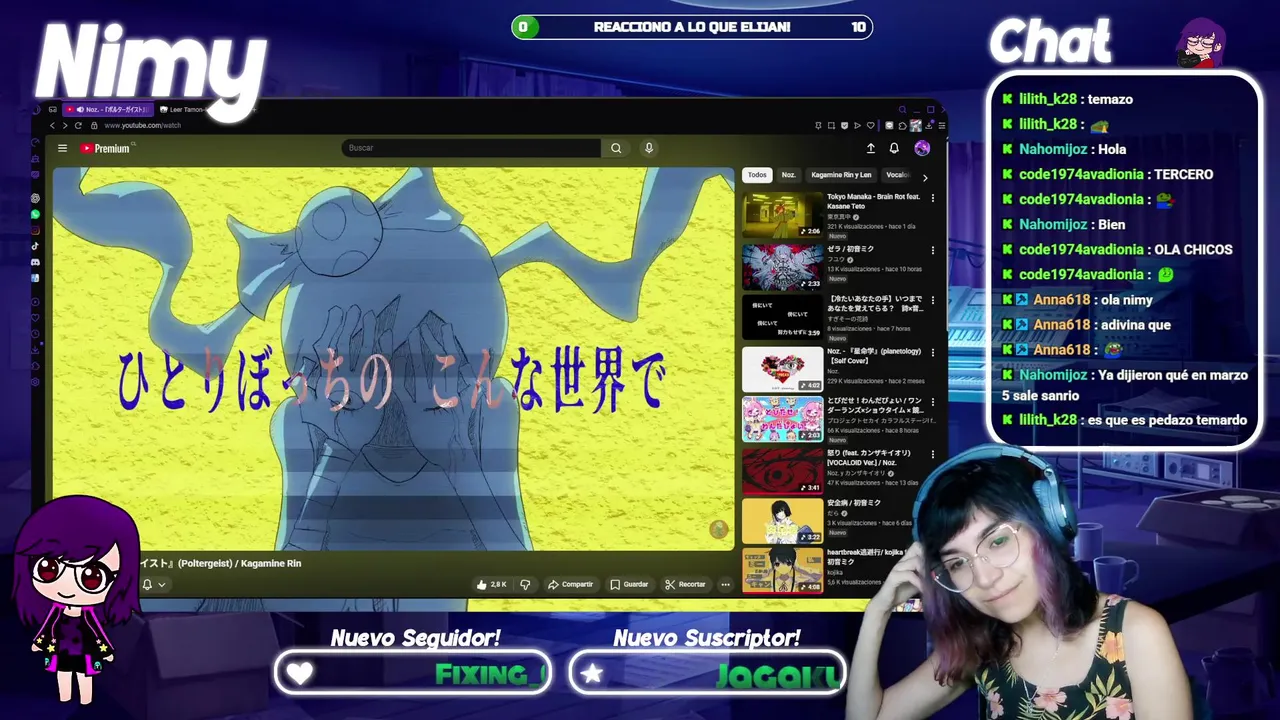Open the とびだせ！わんだびょい video thumbnail
1280x720 pixels.
[x=782, y=419]
